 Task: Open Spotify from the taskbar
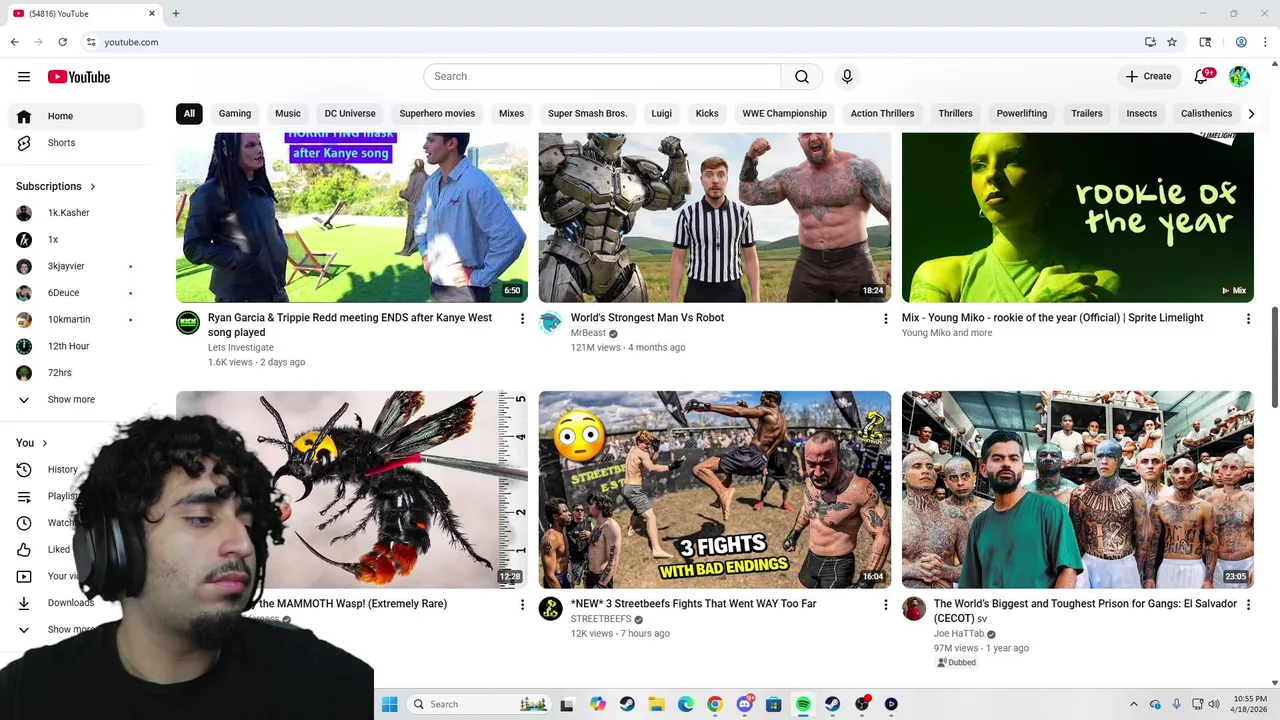803,704
